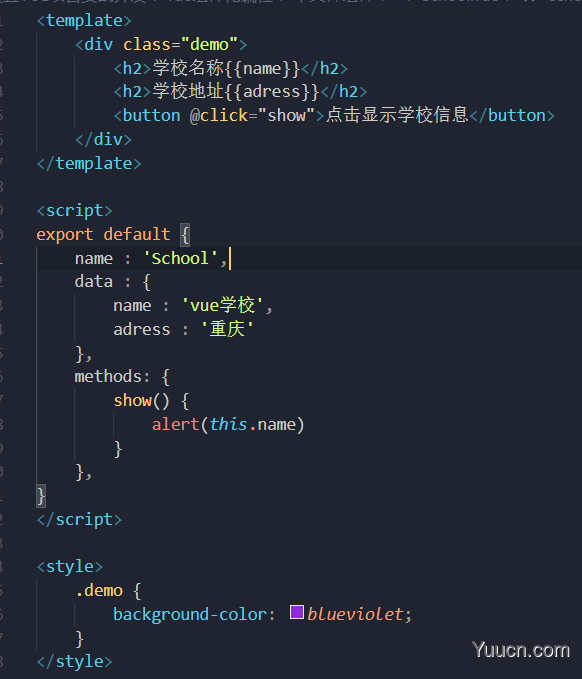
Task: Click the export default keyword
Action: pyautogui.click(x=103, y=234)
